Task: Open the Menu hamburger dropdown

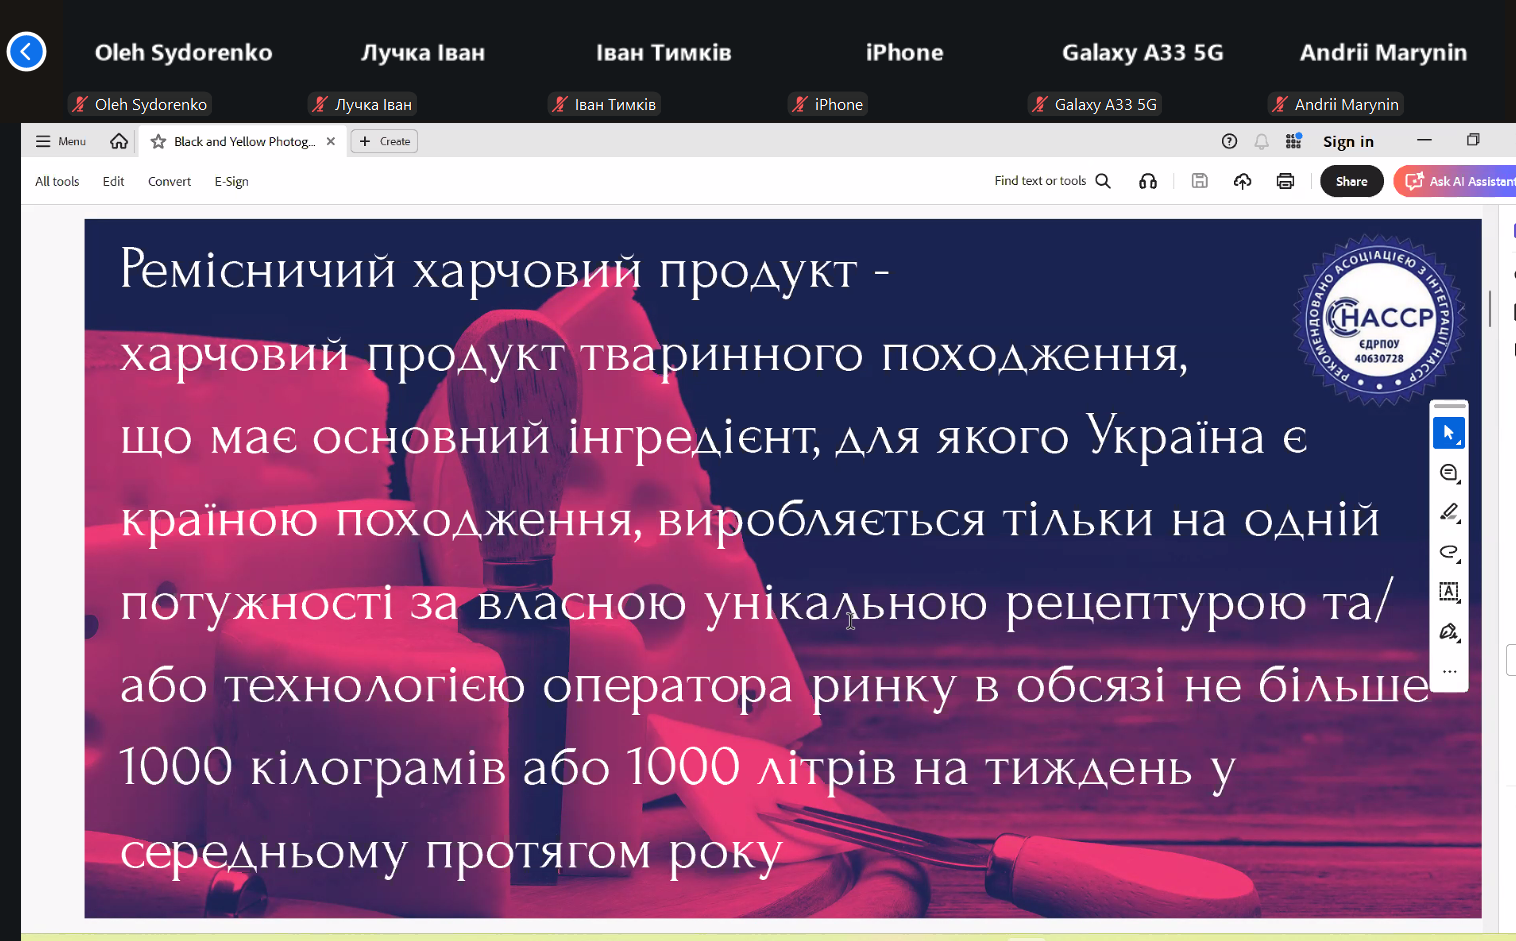Action: [x=61, y=141]
